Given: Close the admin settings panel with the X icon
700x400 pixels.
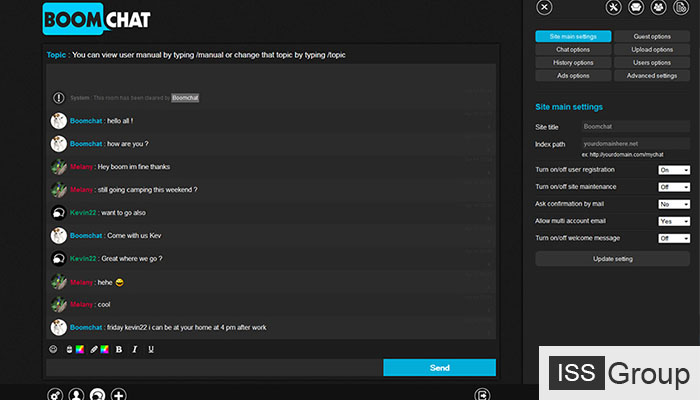Looking at the screenshot, I should pos(544,7).
